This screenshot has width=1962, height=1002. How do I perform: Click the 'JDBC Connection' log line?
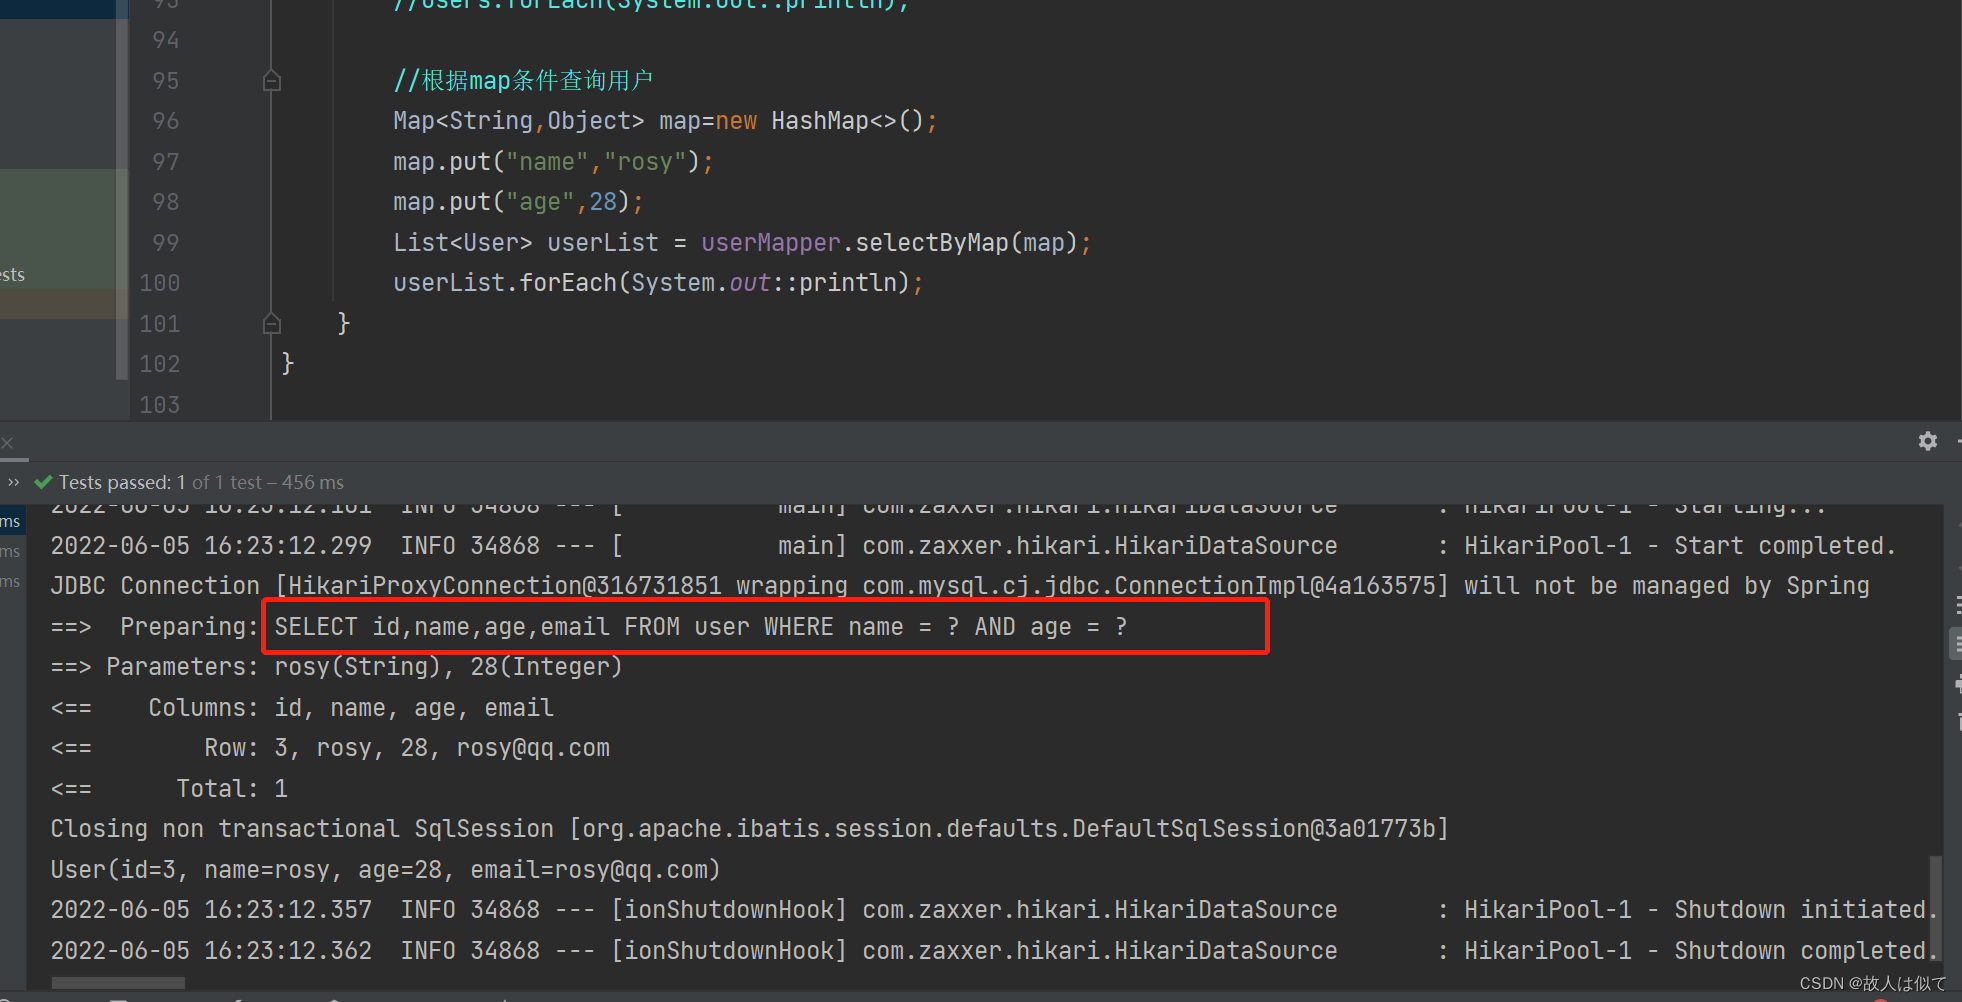pyautogui.click(x=960, y=586)
